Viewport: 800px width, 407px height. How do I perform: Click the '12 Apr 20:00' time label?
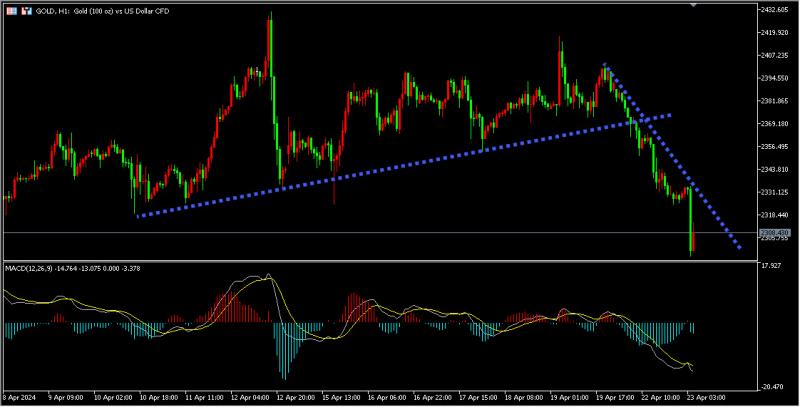(x=295, y=397)
